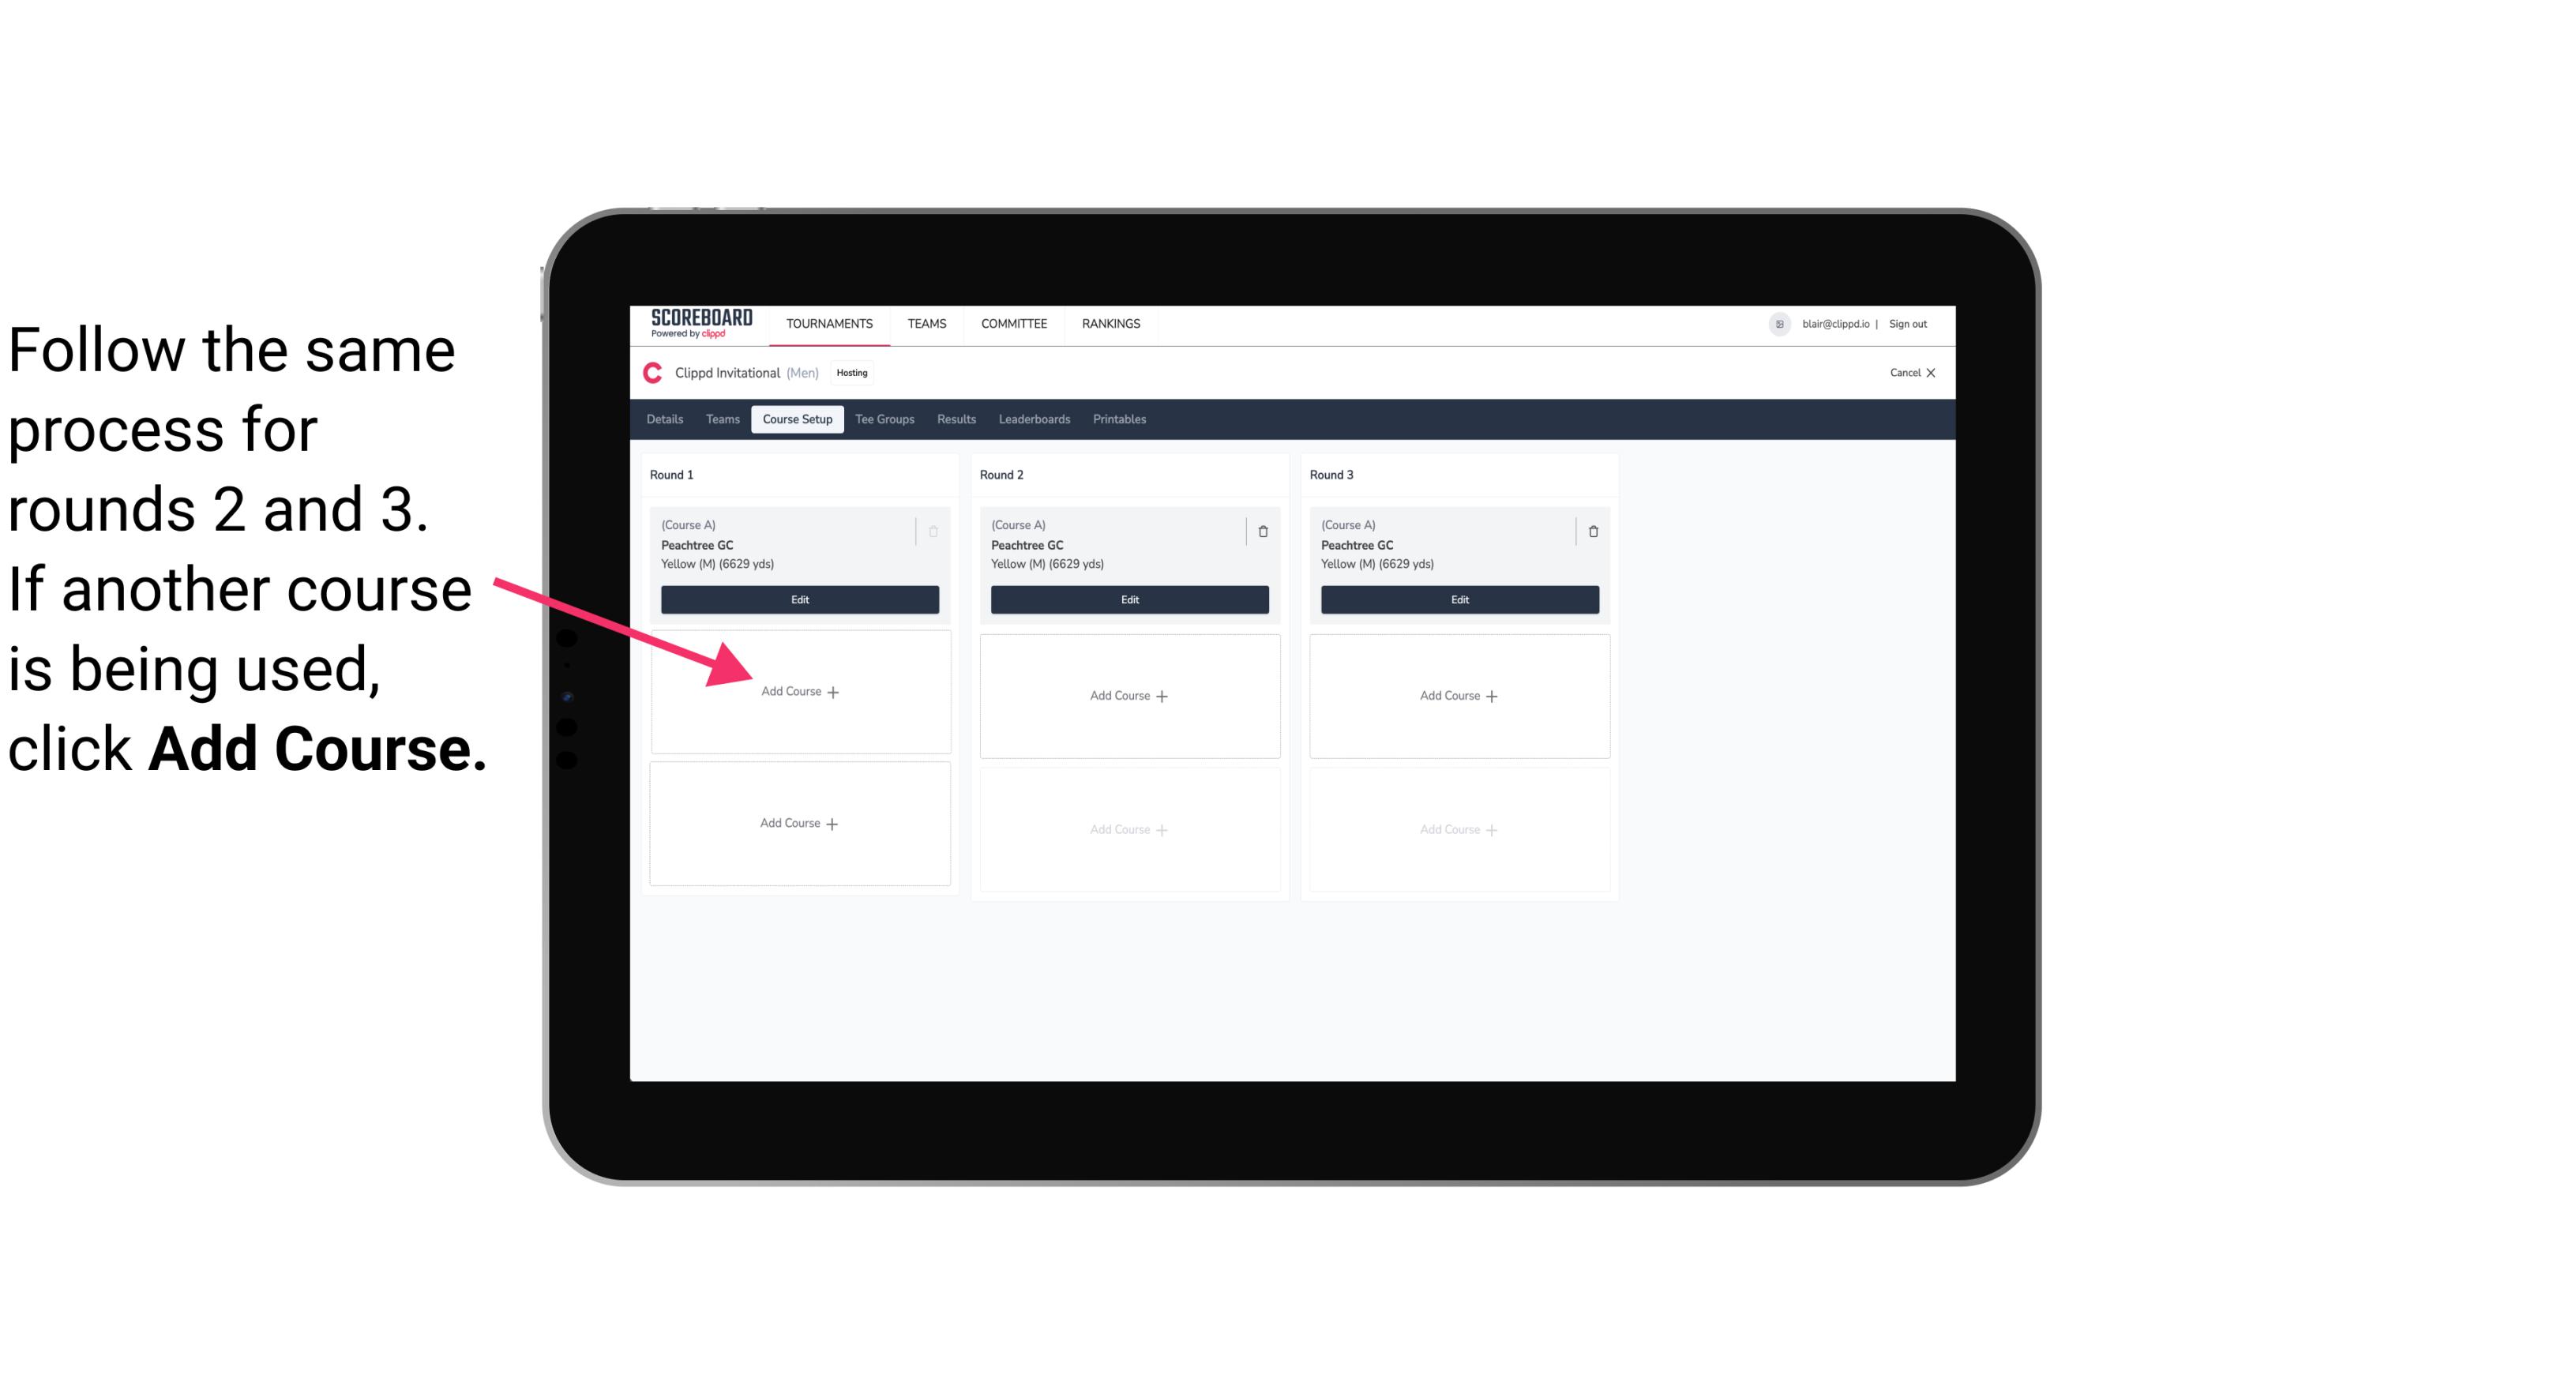This screenshot has height=1386, width=2576.
Task: Click the second Add Course in Round 1
Action: pos(798,823)
